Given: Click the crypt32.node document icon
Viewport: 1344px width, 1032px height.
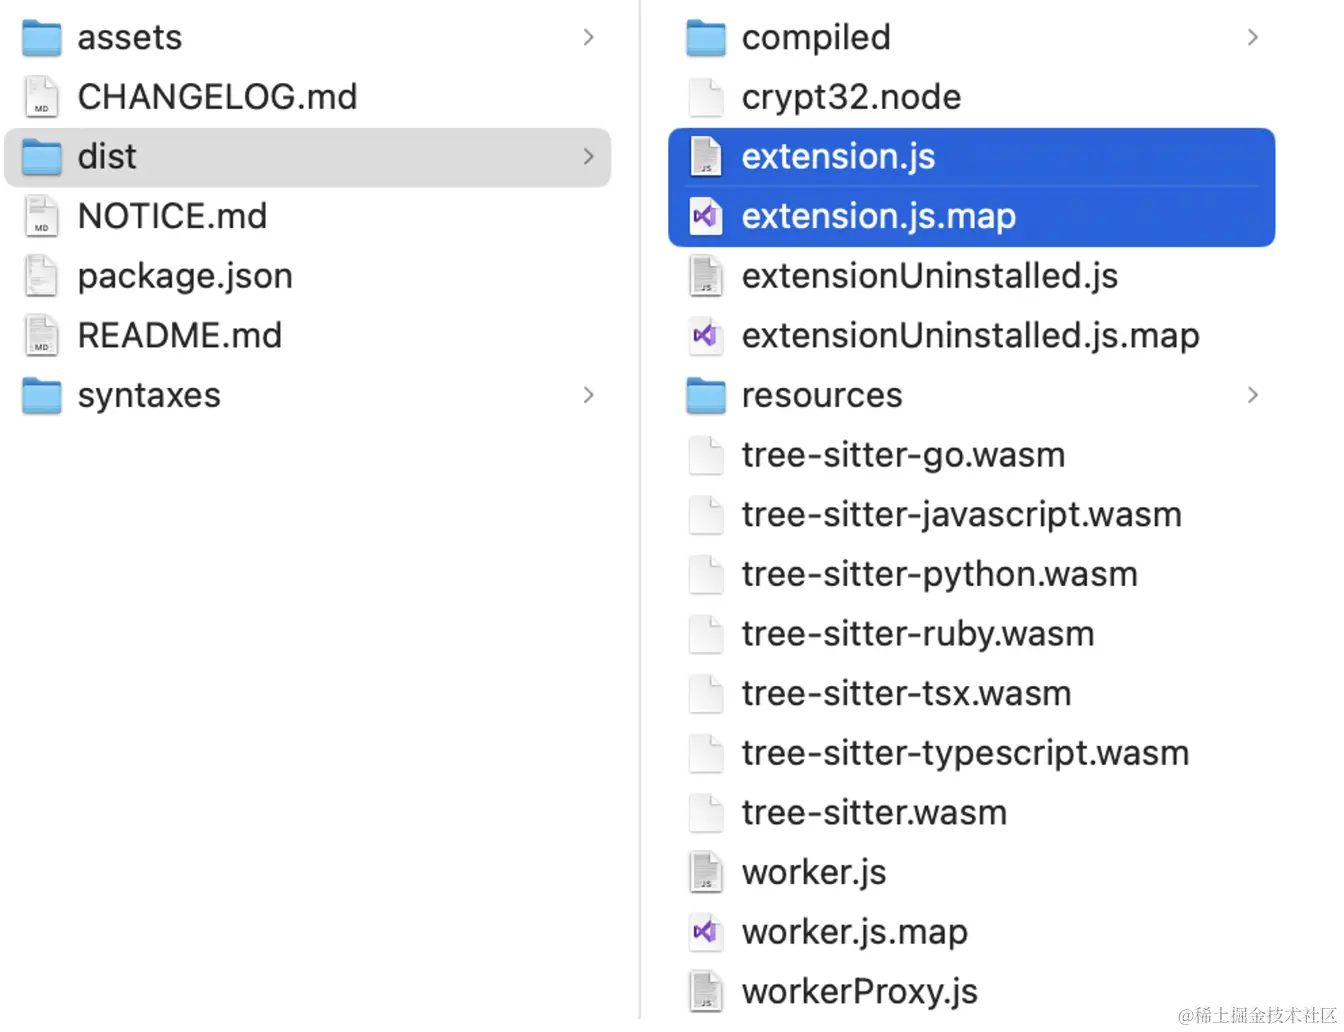Looking at the screenshot, I should click(706, 97).
